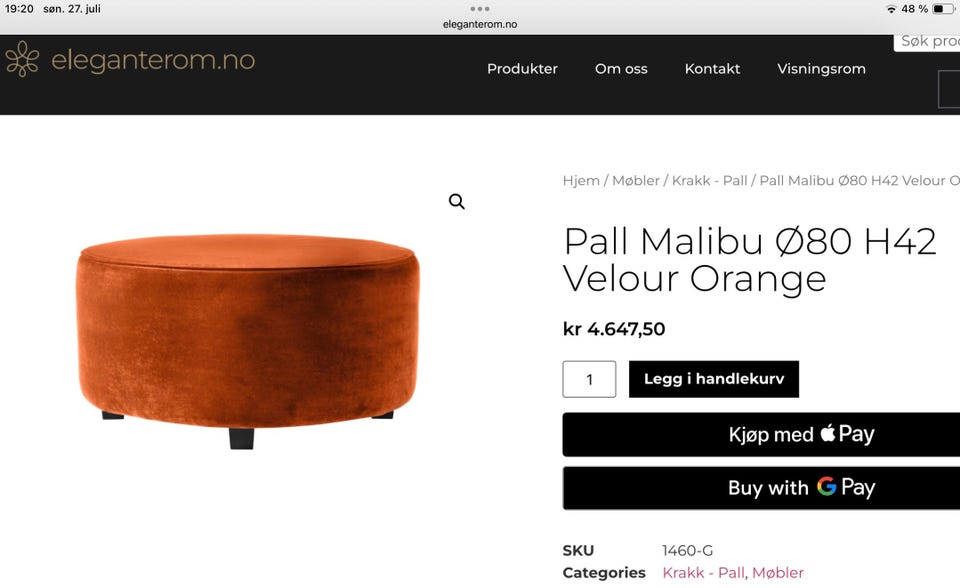Open the Produkter menu
Screen dimensions: 960x588
(522, 69)
